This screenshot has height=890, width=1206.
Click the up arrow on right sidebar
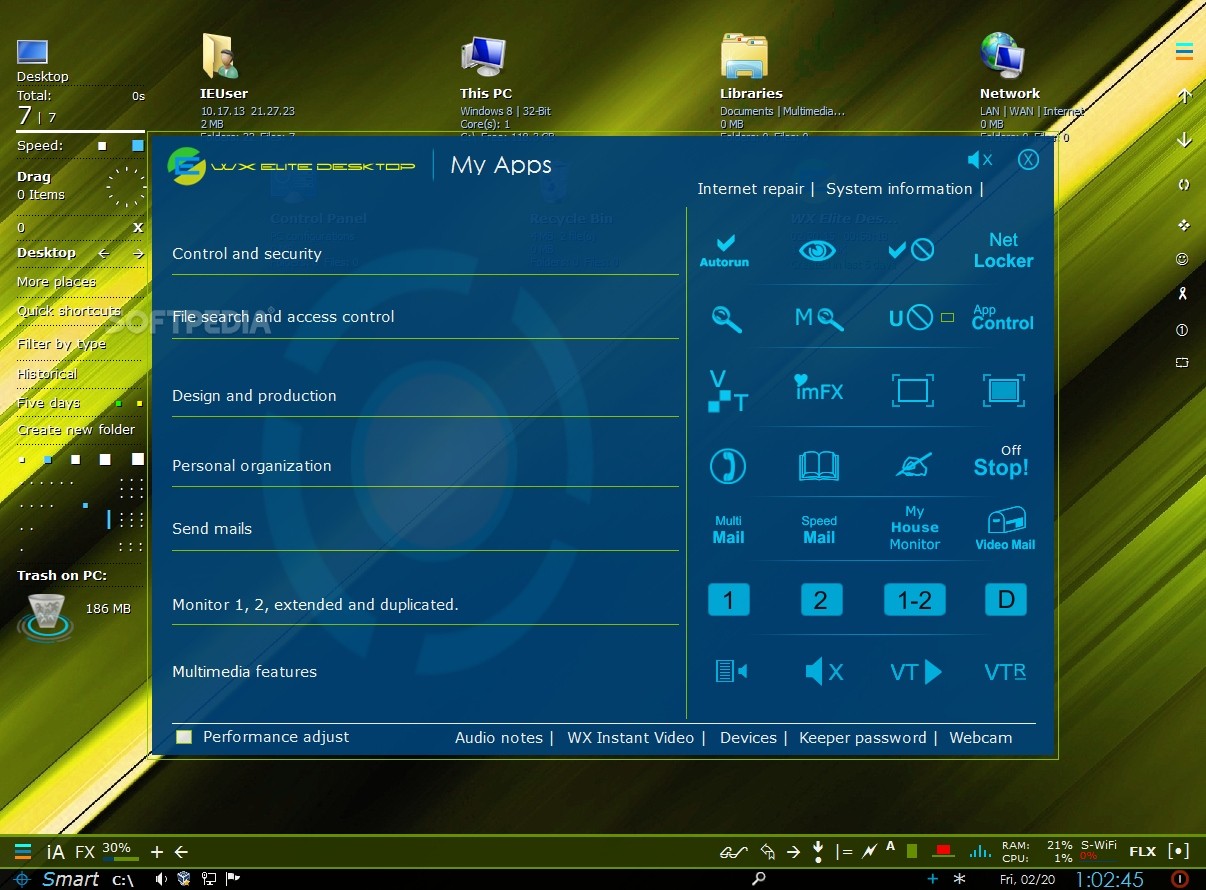(1185, 97)
